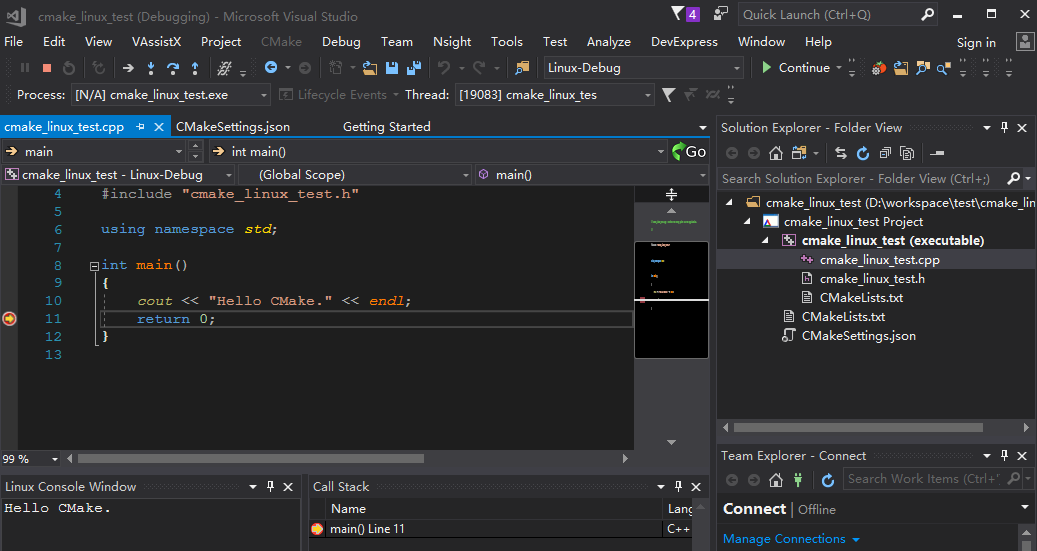Viewport: 1037px width, 551px height.
Task: Click the Continue button
Action: pos(795,68)
